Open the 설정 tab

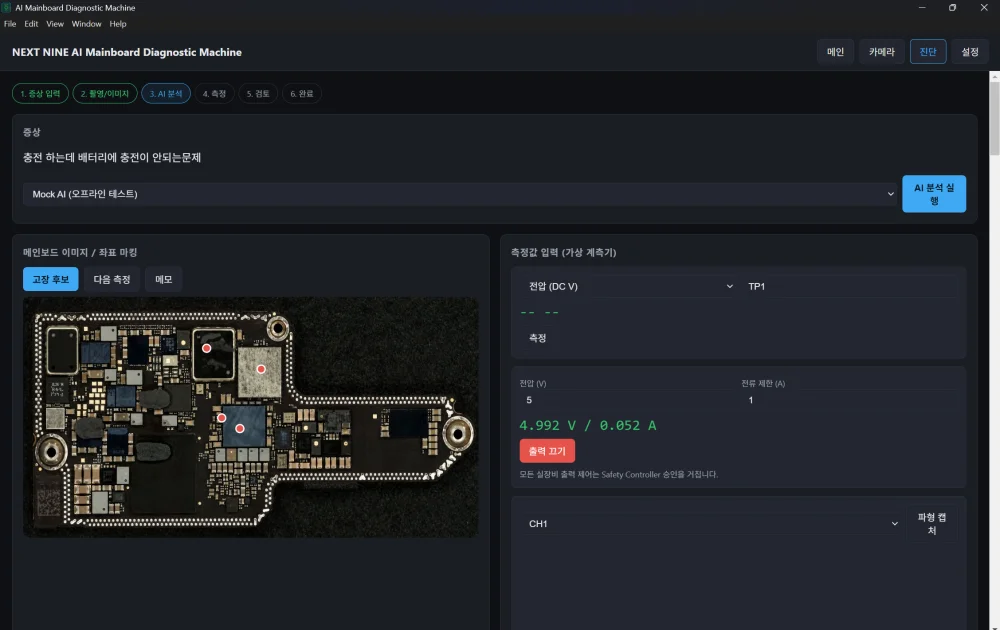[x=970, y=52]
